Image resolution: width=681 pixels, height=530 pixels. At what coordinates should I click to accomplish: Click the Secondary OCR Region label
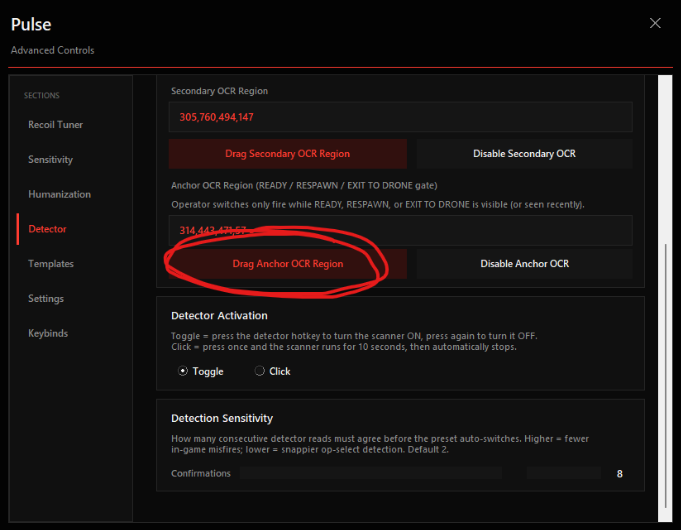(219, 91)
